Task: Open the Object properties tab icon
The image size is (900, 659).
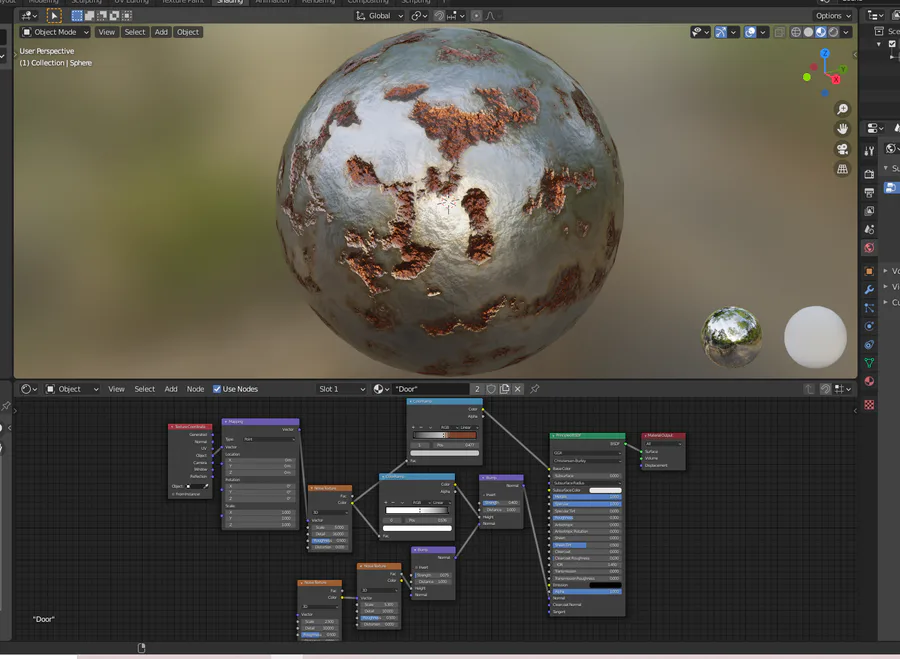Action: click(x=869, y=271)
